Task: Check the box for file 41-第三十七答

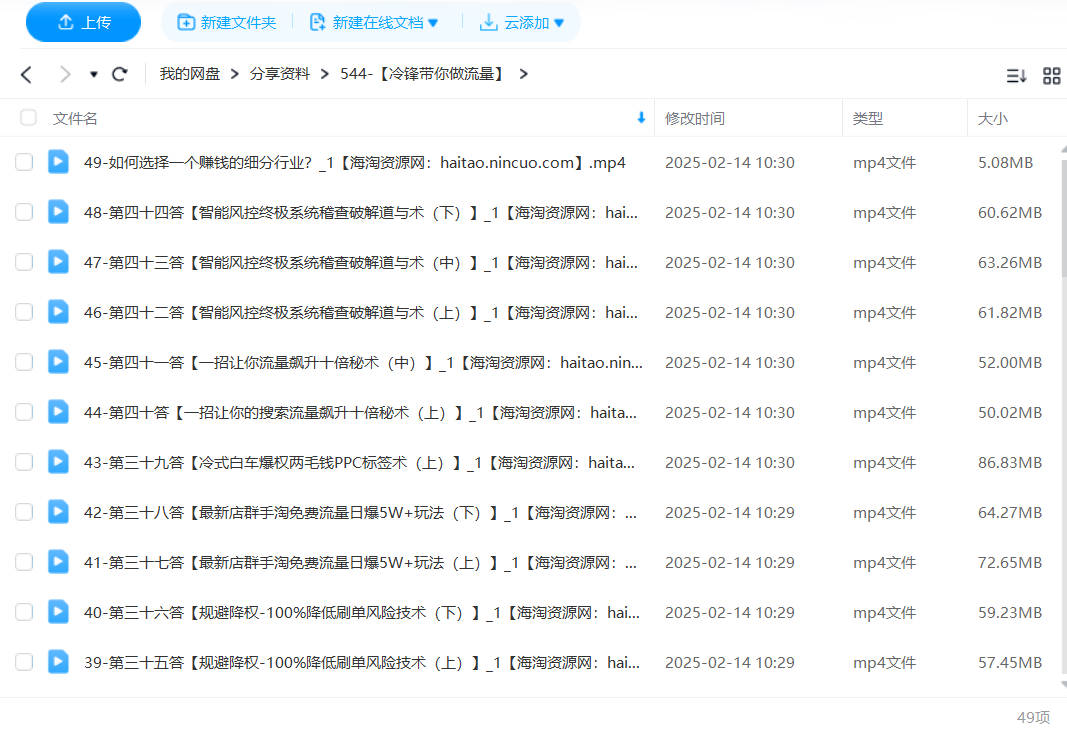Action: 24,562
